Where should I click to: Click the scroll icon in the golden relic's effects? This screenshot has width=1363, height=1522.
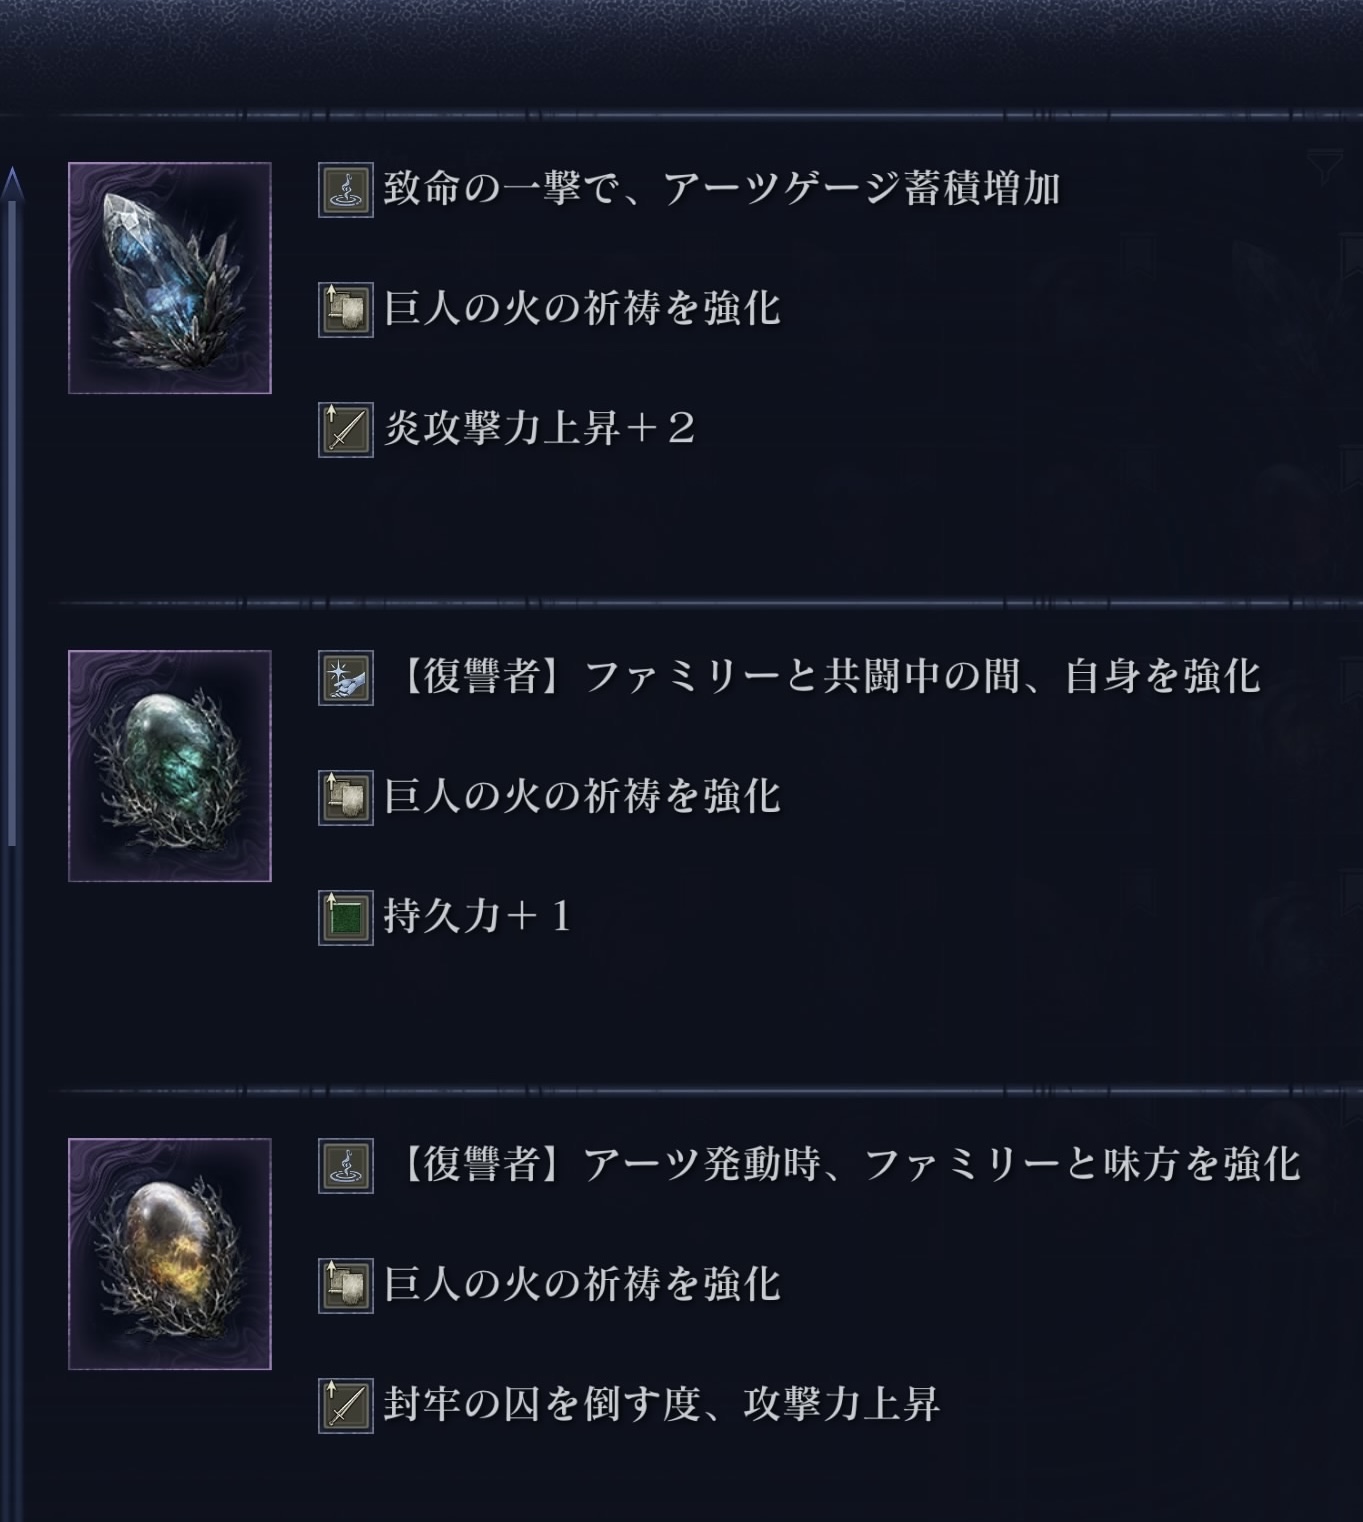(x=346, y=1286)
